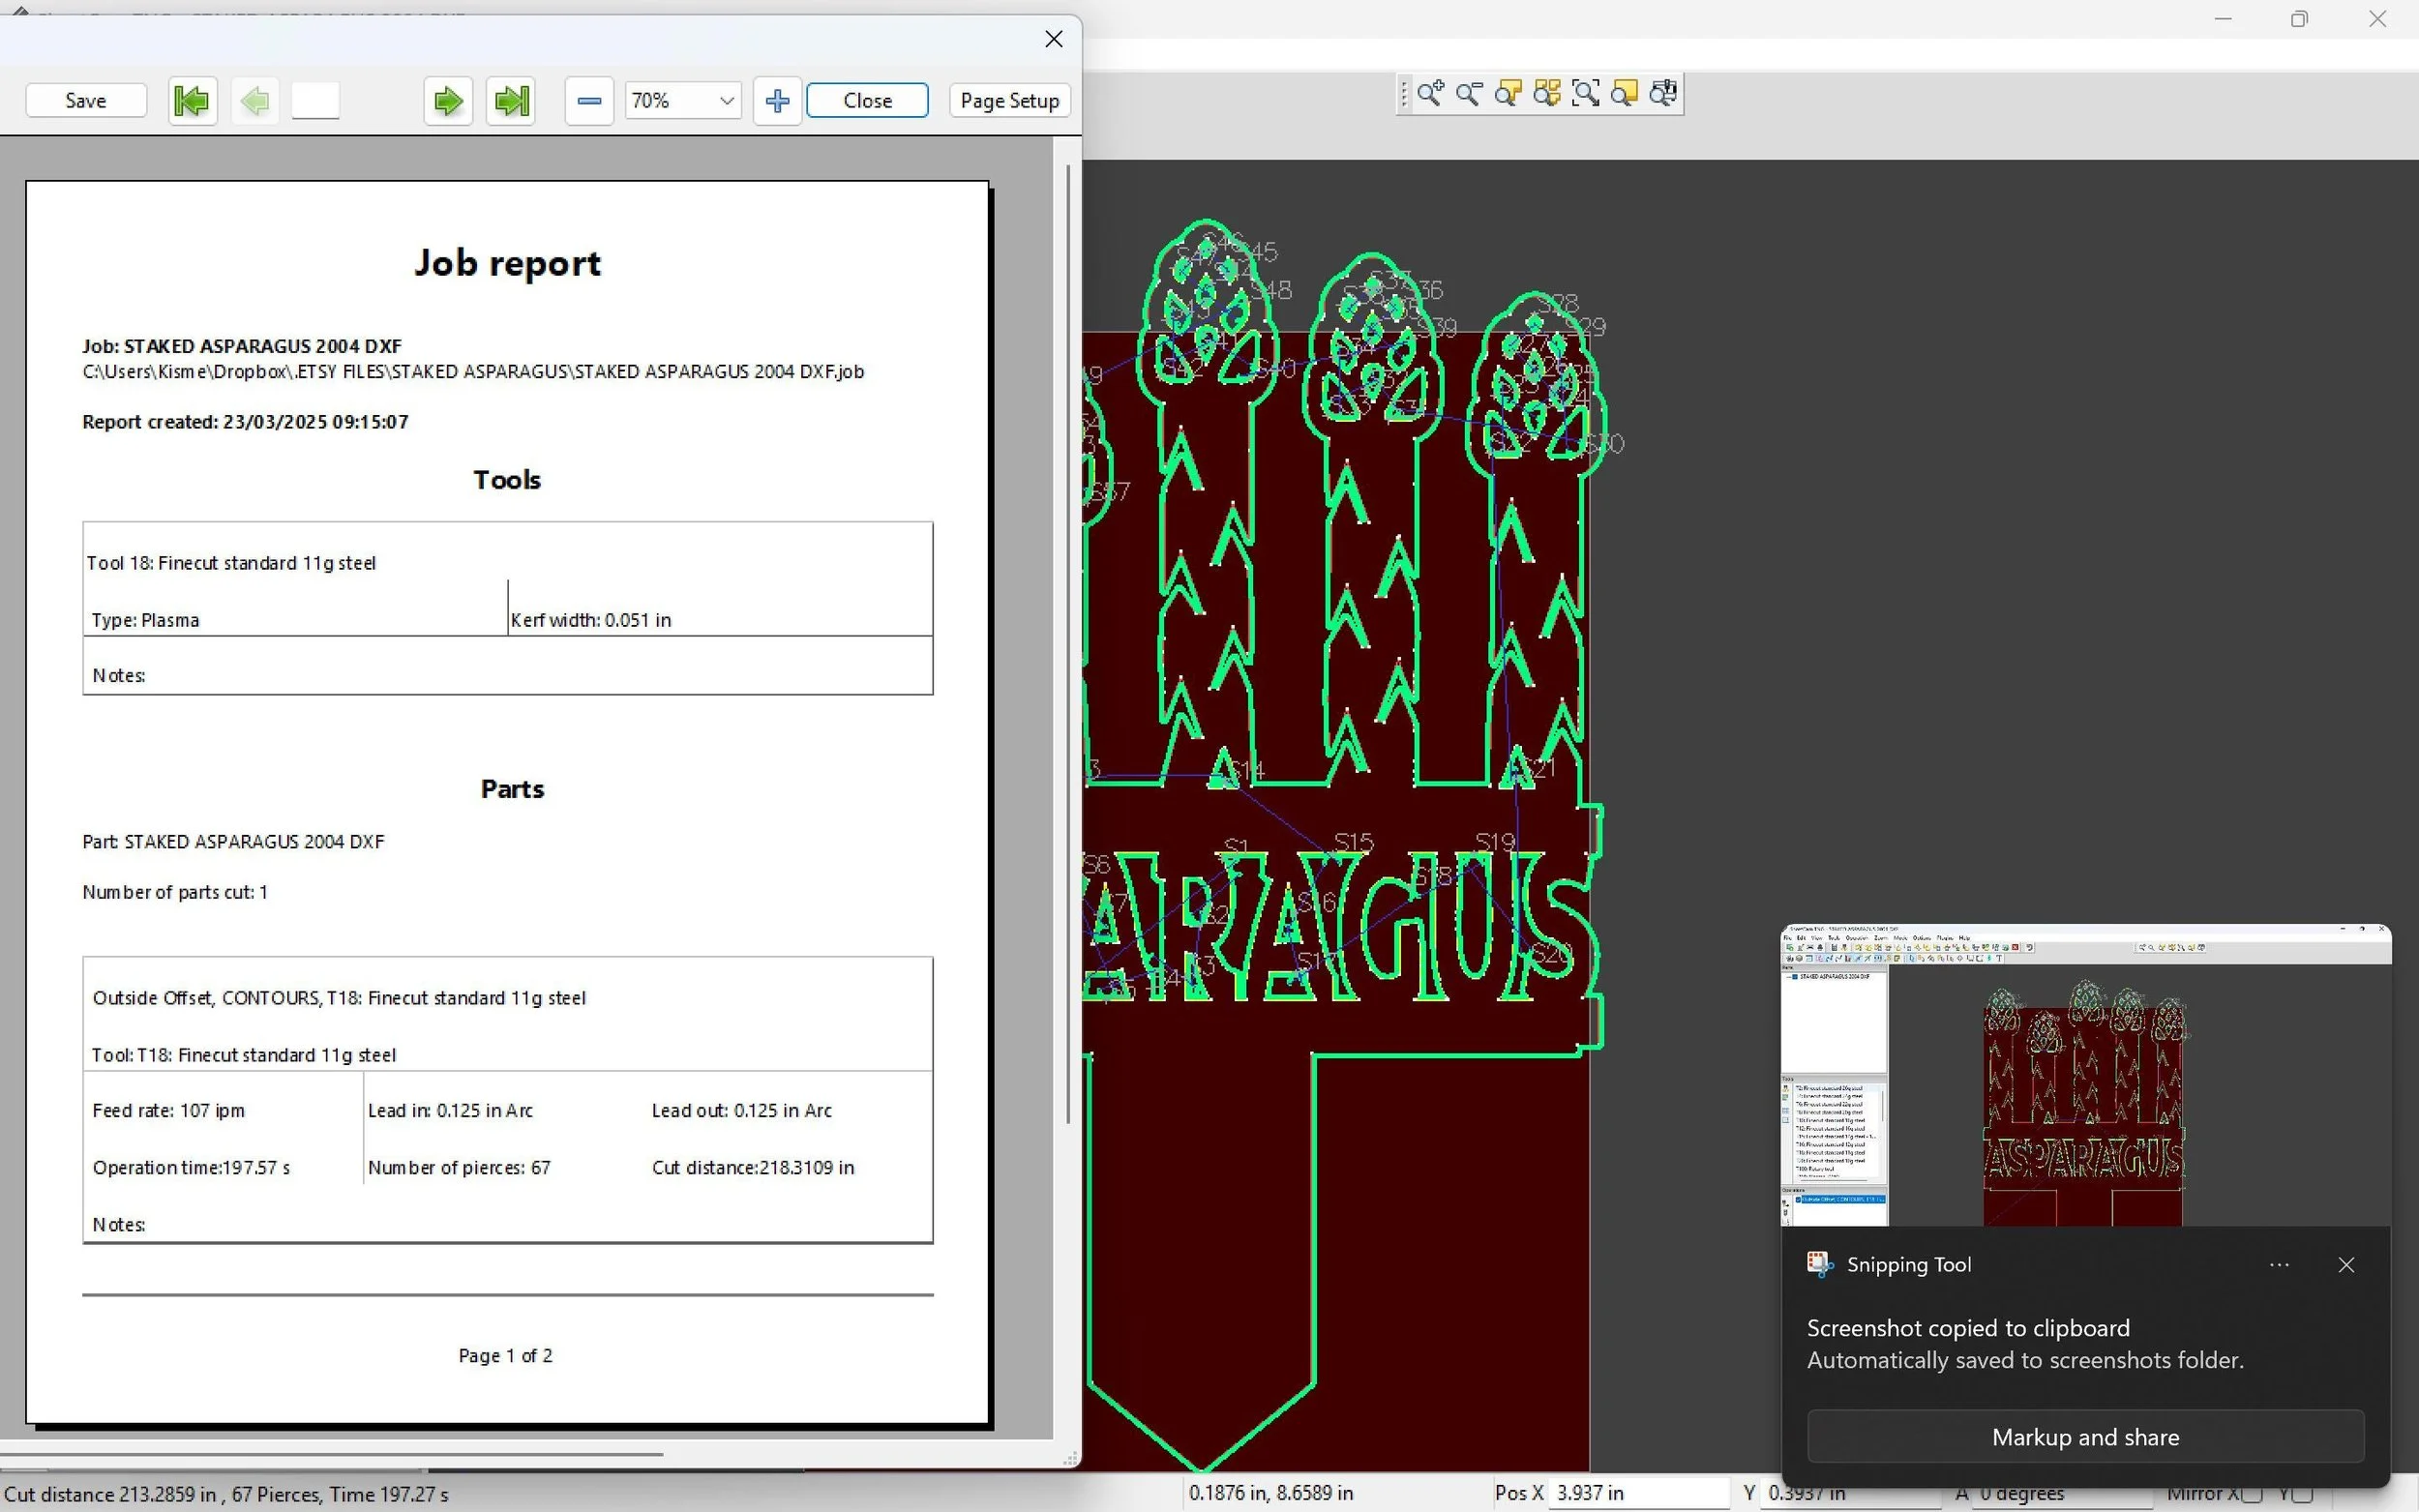Click the green next page arrow

(447, 101)
